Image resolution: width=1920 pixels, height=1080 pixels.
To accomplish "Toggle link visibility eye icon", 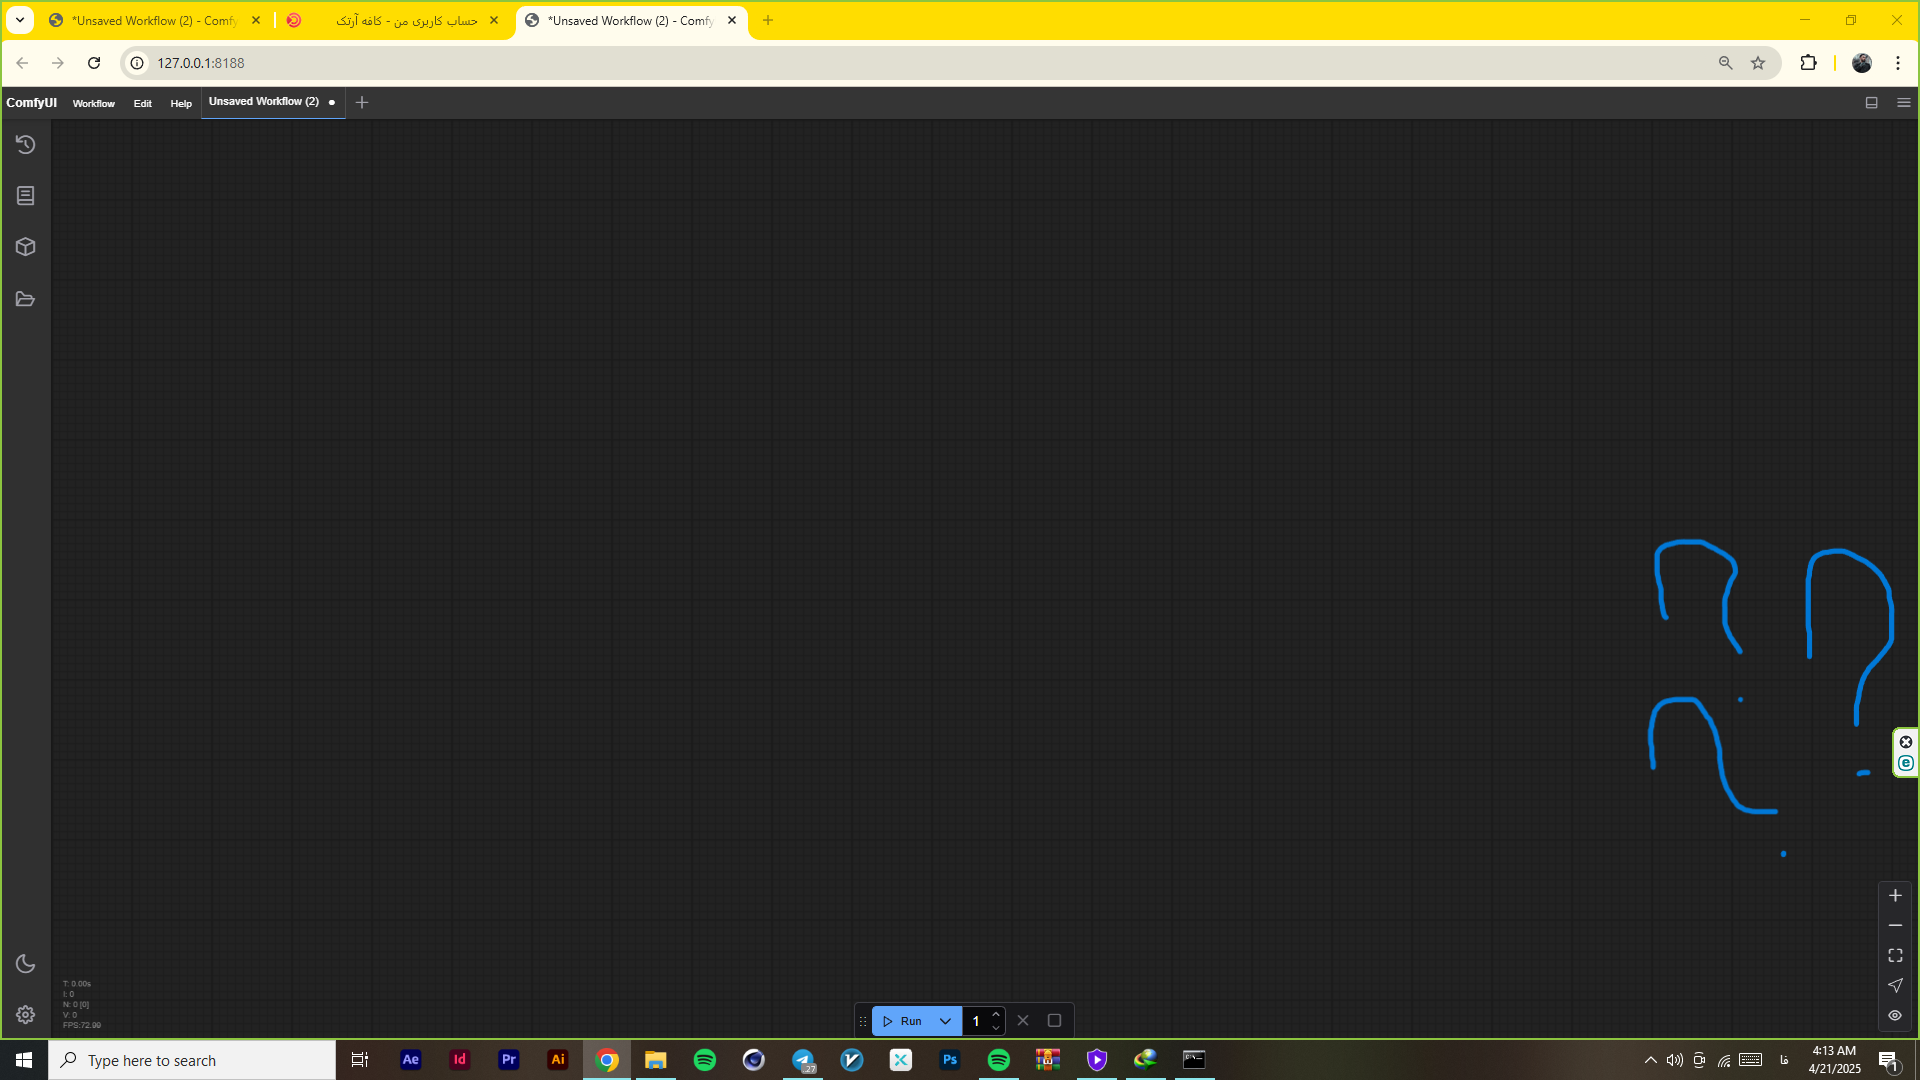I will pyautogui.click(x=1895, y=1016).
